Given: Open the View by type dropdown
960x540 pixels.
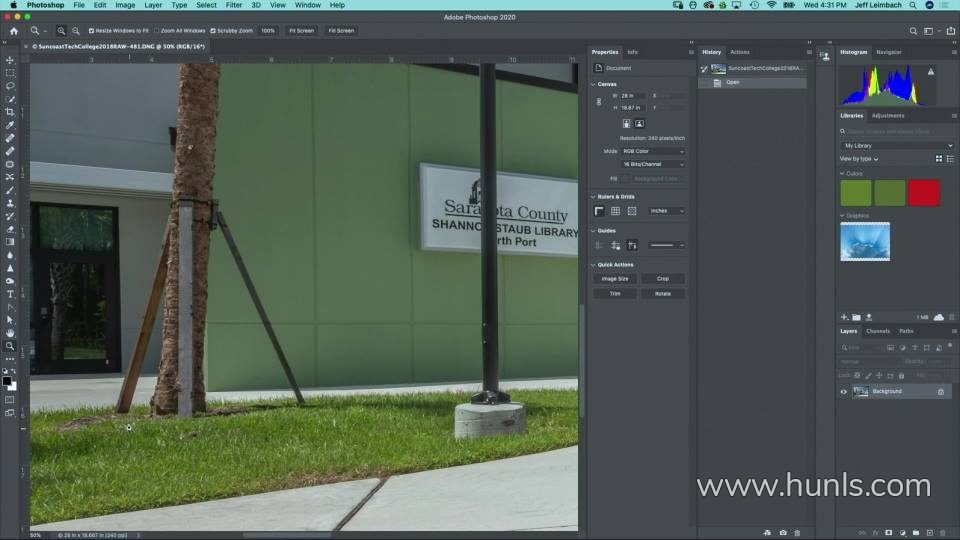Looking at the screenshot, I should pos(859,159).
